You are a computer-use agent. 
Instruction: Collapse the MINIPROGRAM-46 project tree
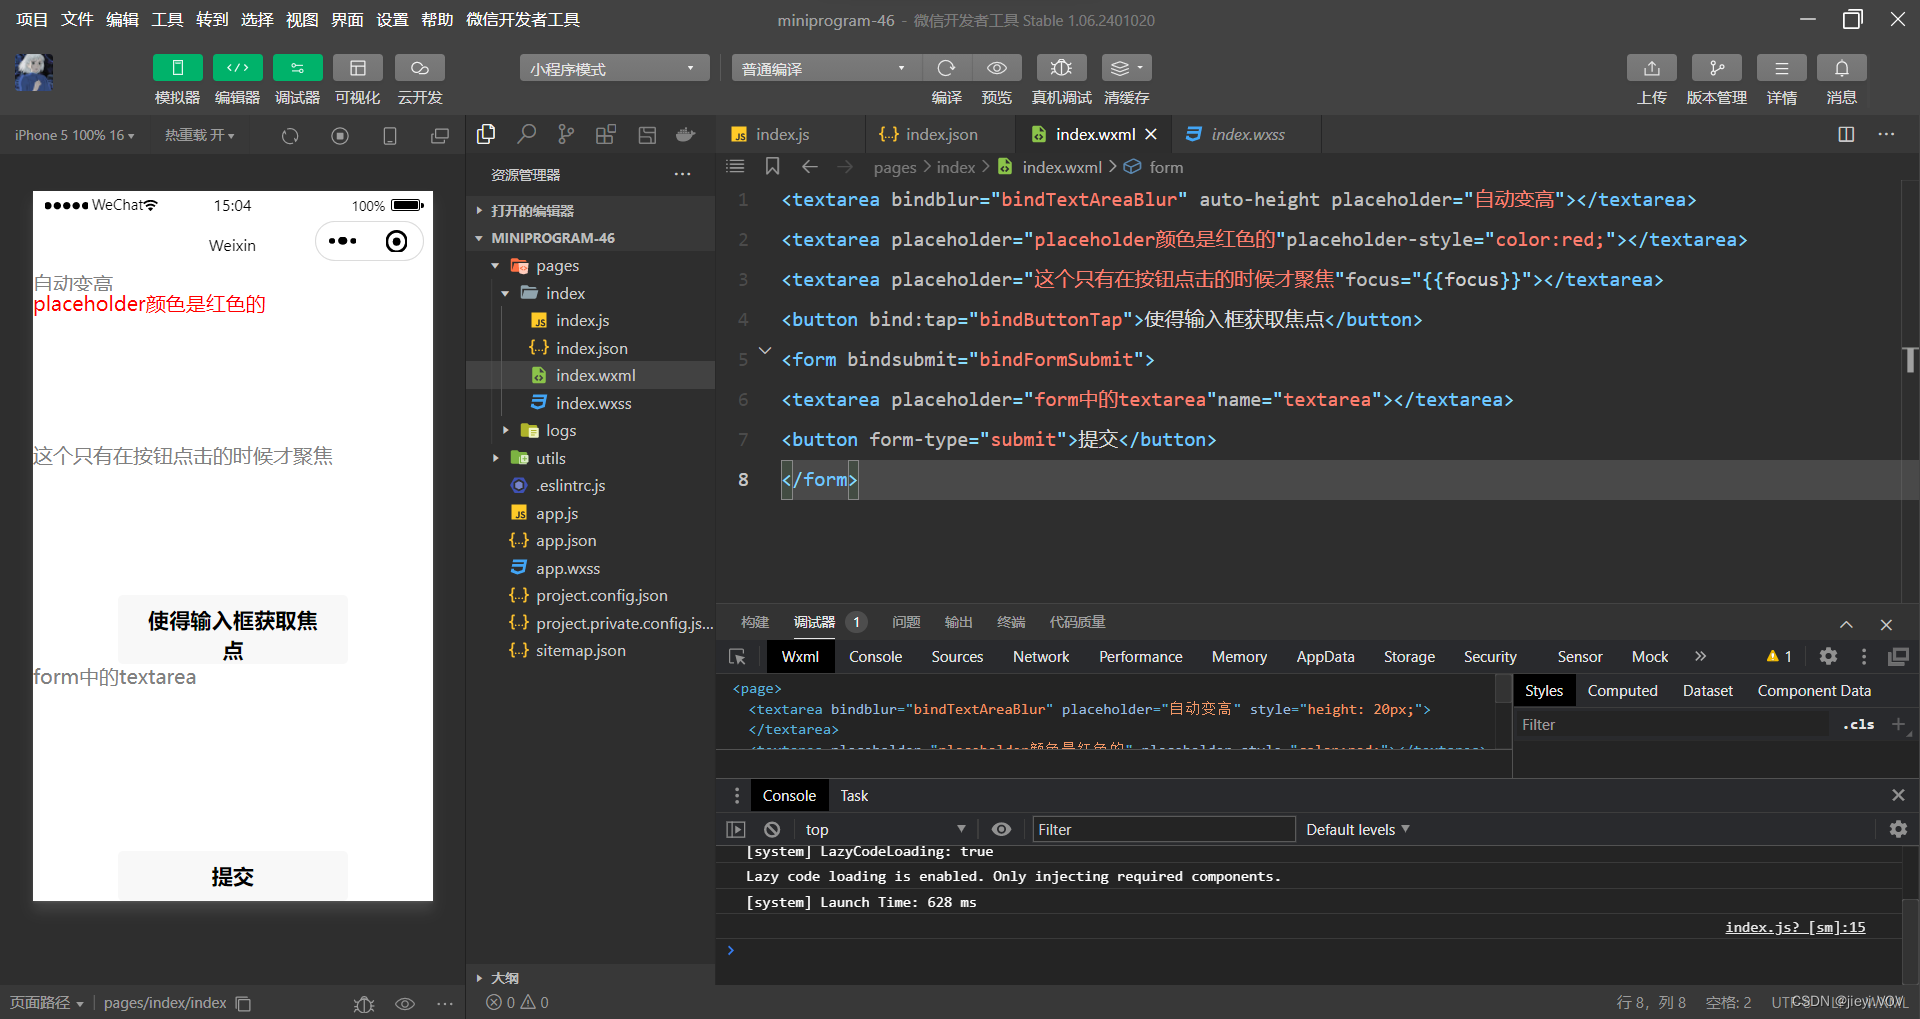[479, 238]
